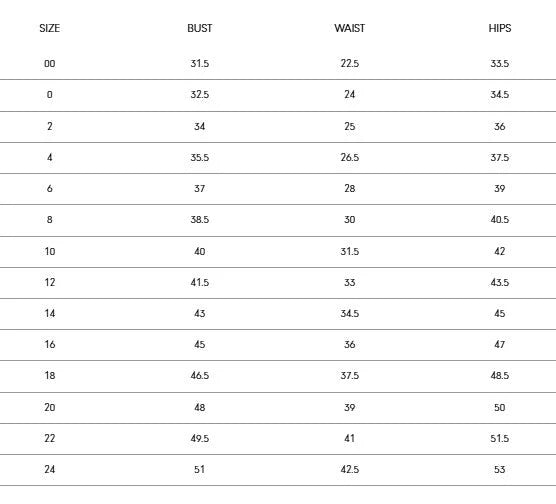Click hips value 43.5 in size 12 row
Screen dimensions: 556x504
click(500, 283)
